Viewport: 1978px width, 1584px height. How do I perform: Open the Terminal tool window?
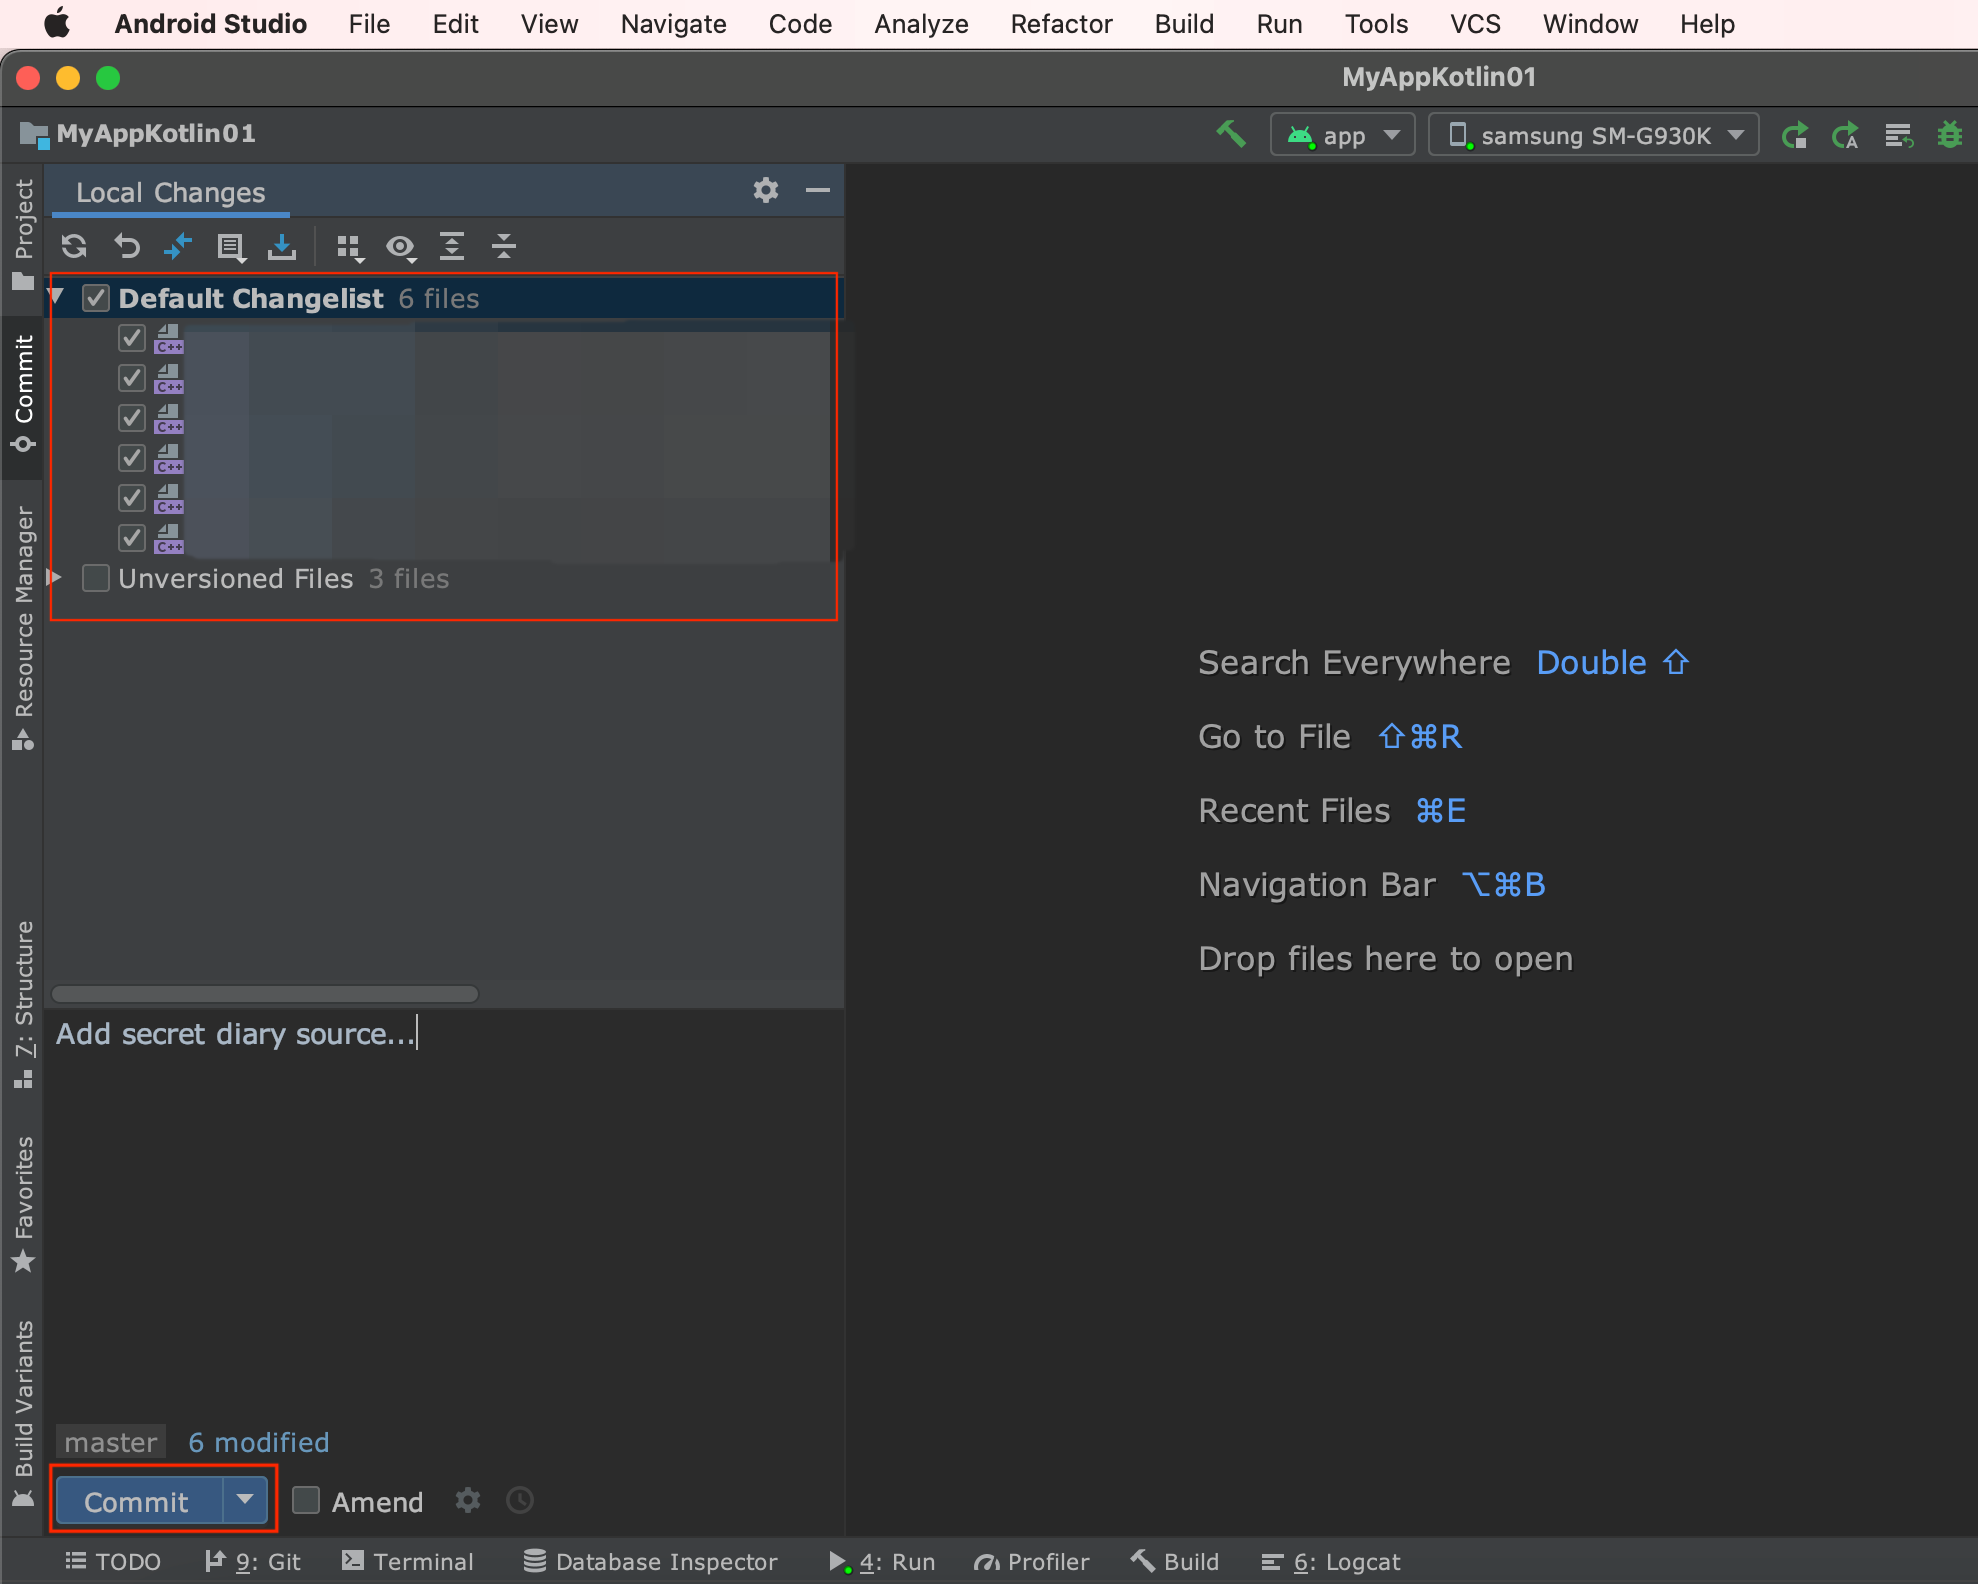pyautogui.click(x=408, y=1561)
